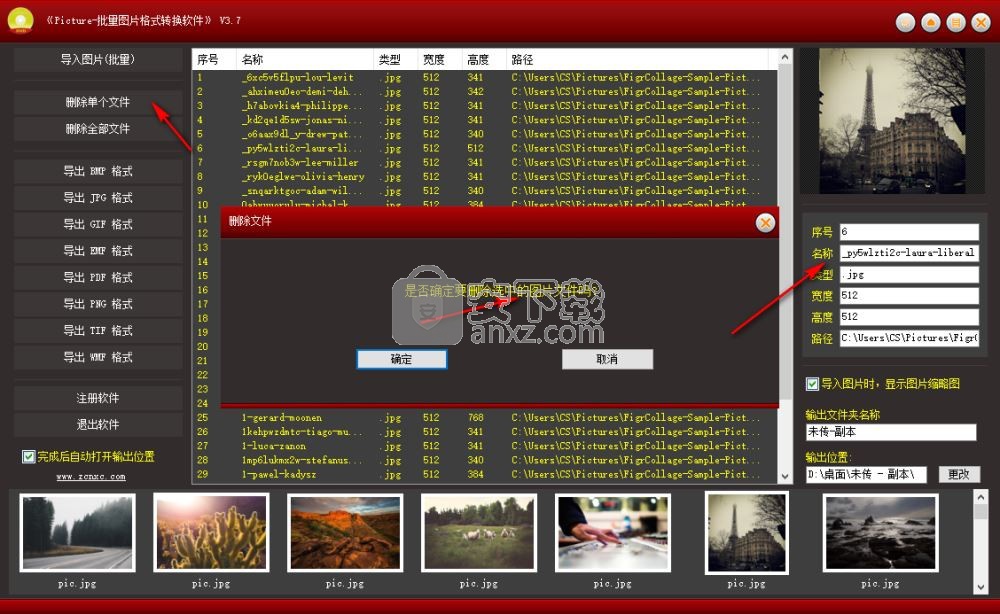Screen dimensions: 1000x614
Task: Click the 高度 column header
Action: click(x=483, y=59)
